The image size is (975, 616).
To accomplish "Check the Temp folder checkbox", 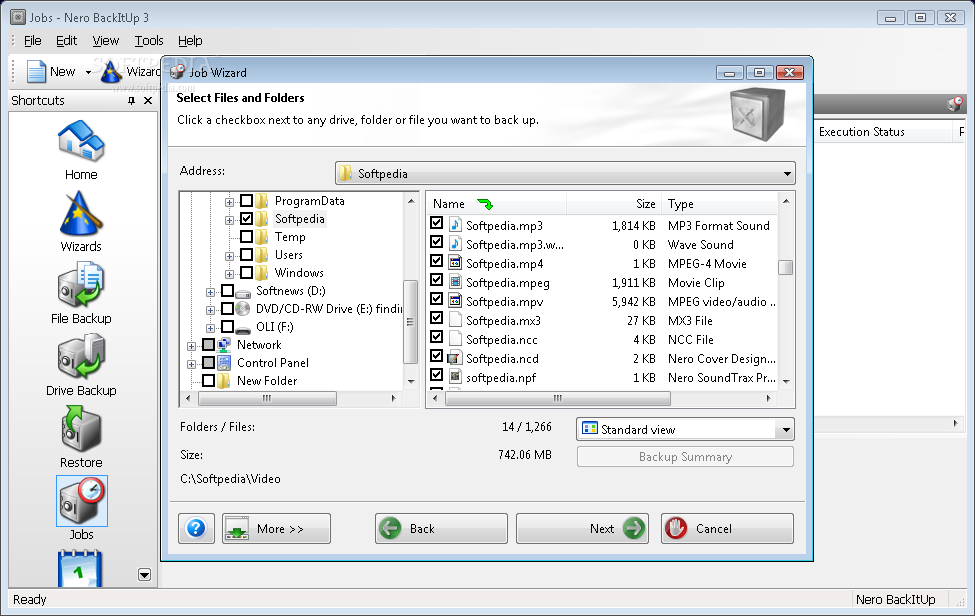I will click(x=246, y=237).
